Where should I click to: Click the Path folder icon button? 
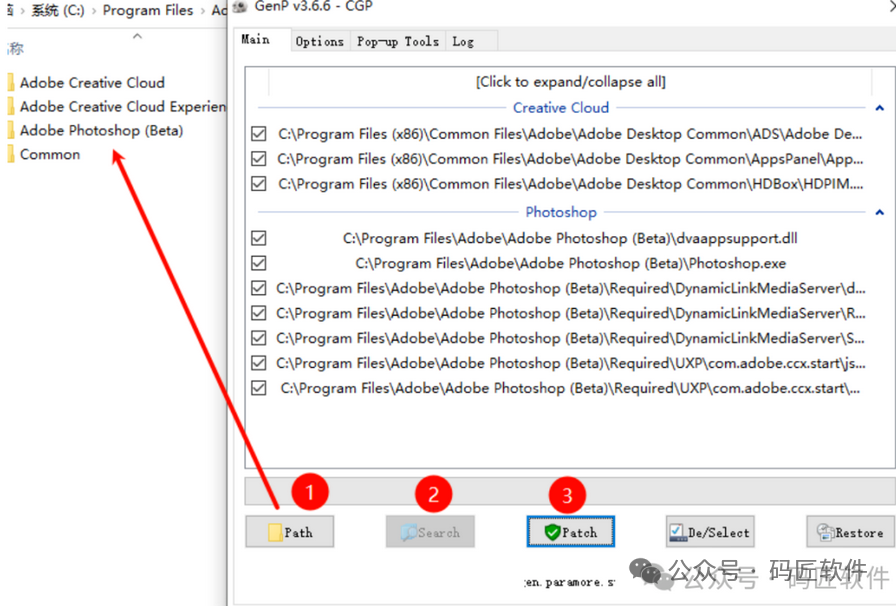(x=289, y=532)
